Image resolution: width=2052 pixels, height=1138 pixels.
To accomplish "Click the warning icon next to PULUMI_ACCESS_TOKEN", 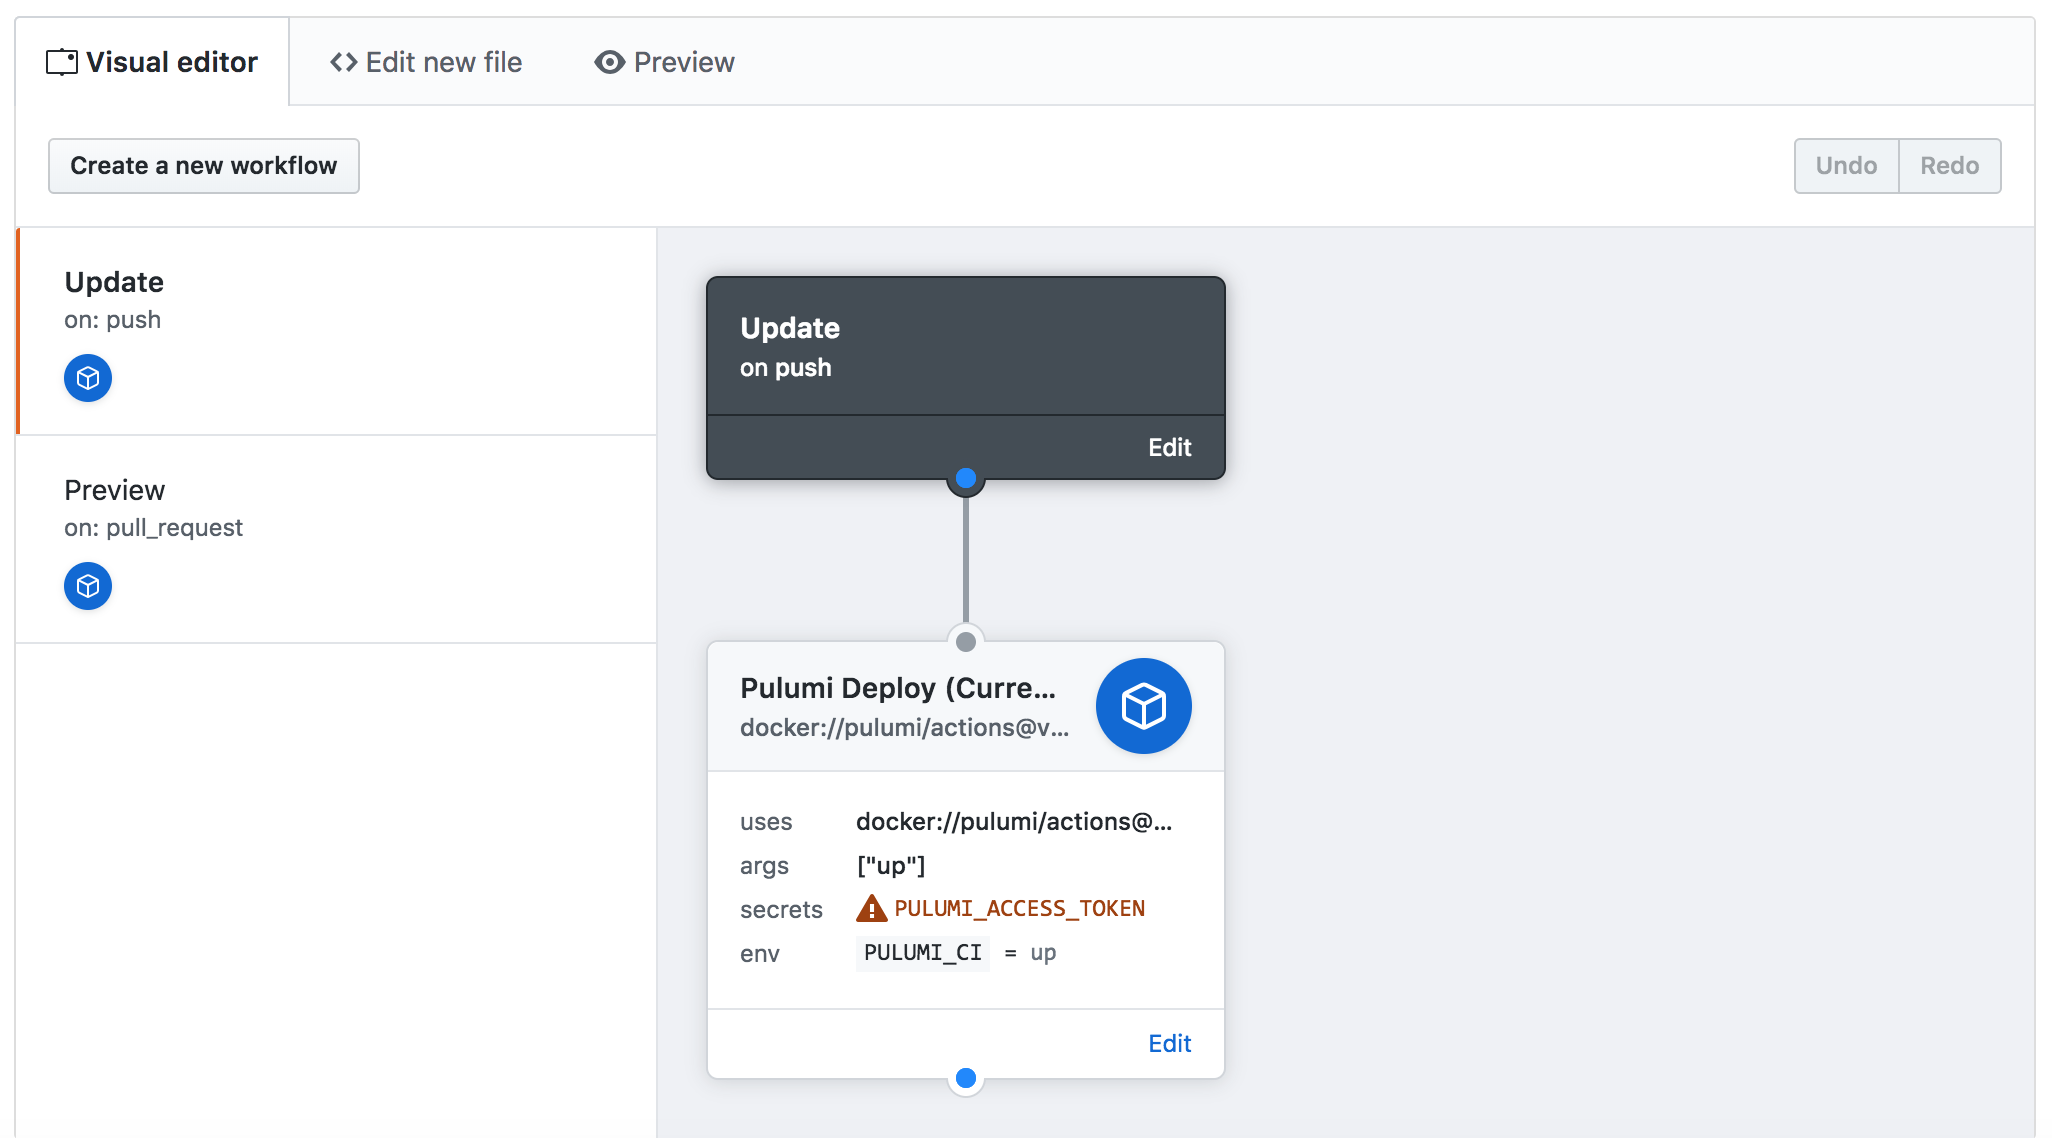I will (872, 908).
